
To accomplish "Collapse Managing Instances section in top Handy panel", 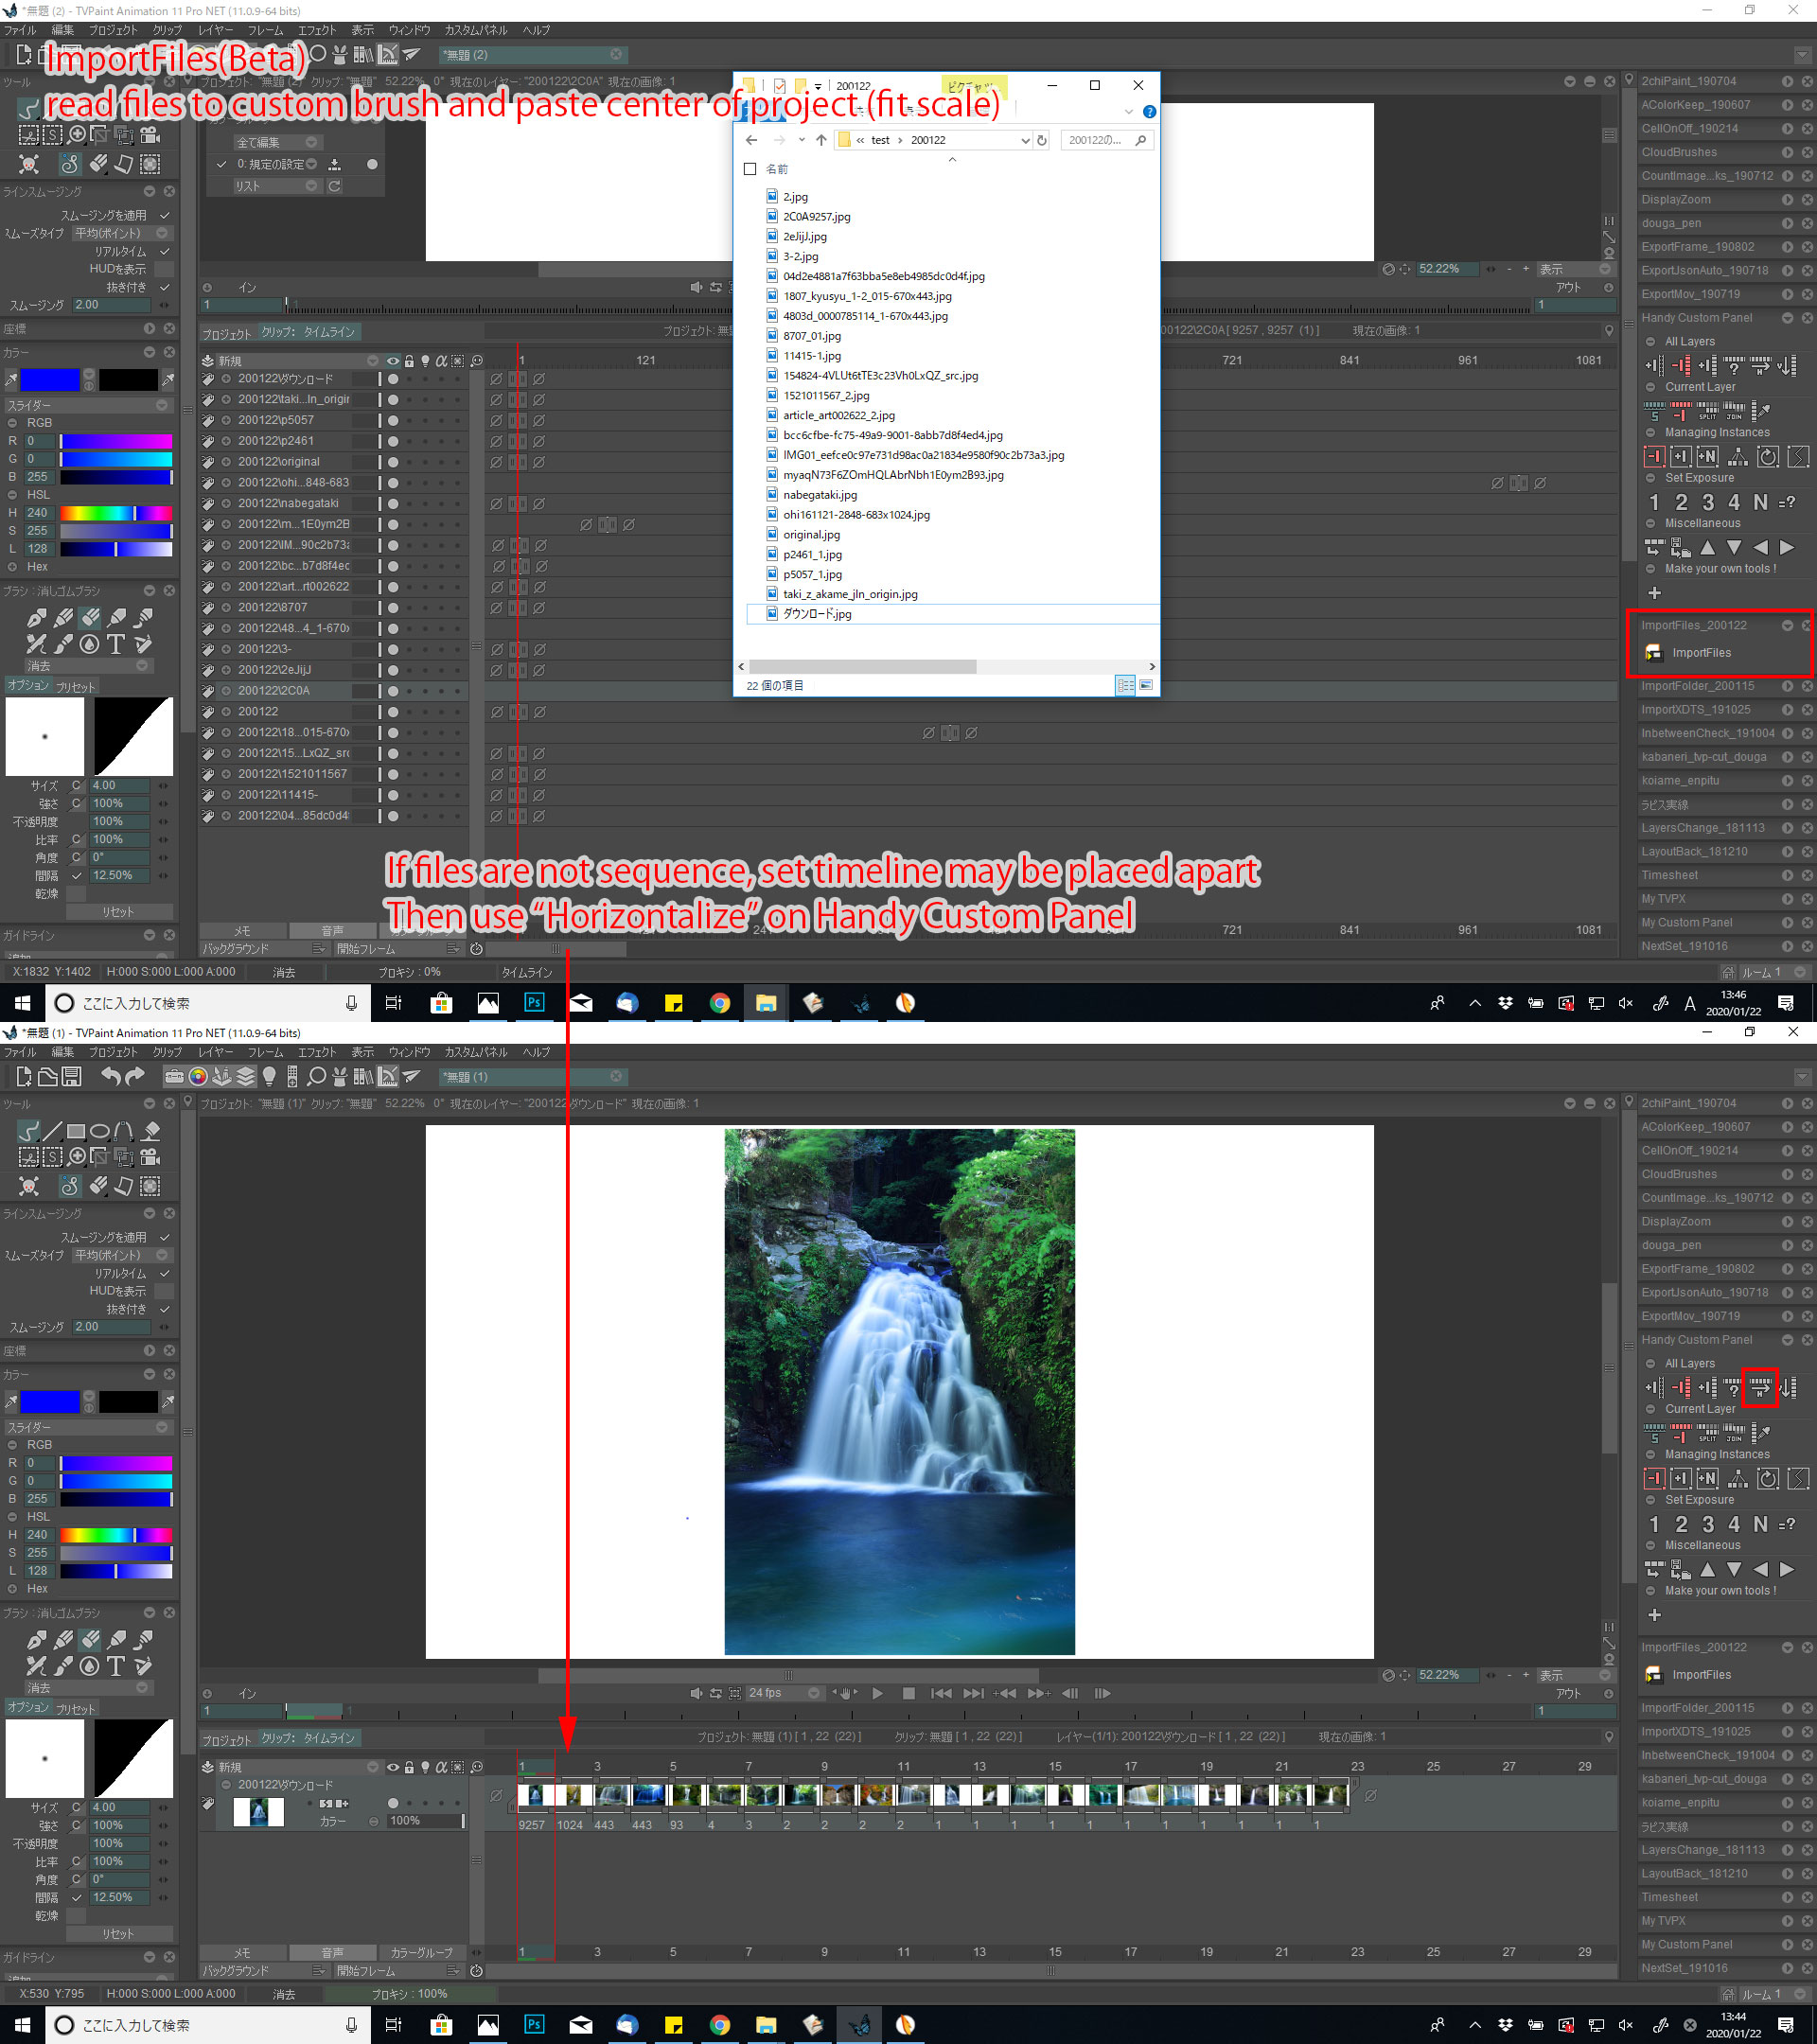I will (x=1651, y=432).
